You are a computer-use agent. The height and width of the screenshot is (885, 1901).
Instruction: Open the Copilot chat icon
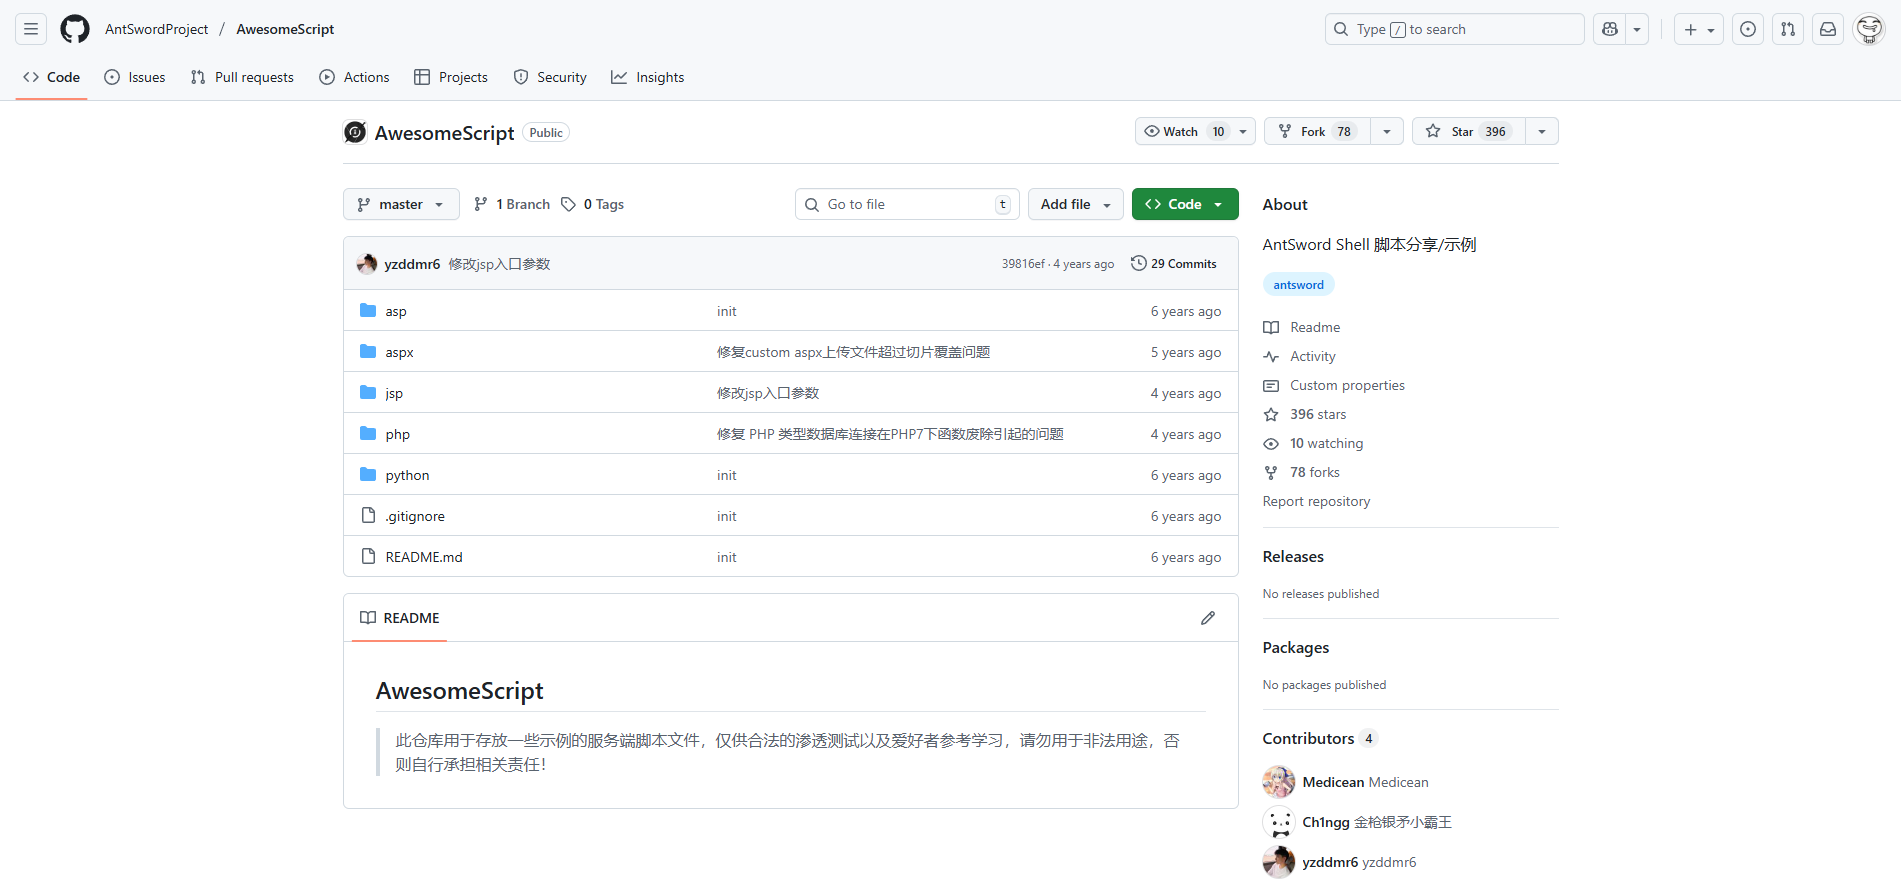(x=1610, y=29)
